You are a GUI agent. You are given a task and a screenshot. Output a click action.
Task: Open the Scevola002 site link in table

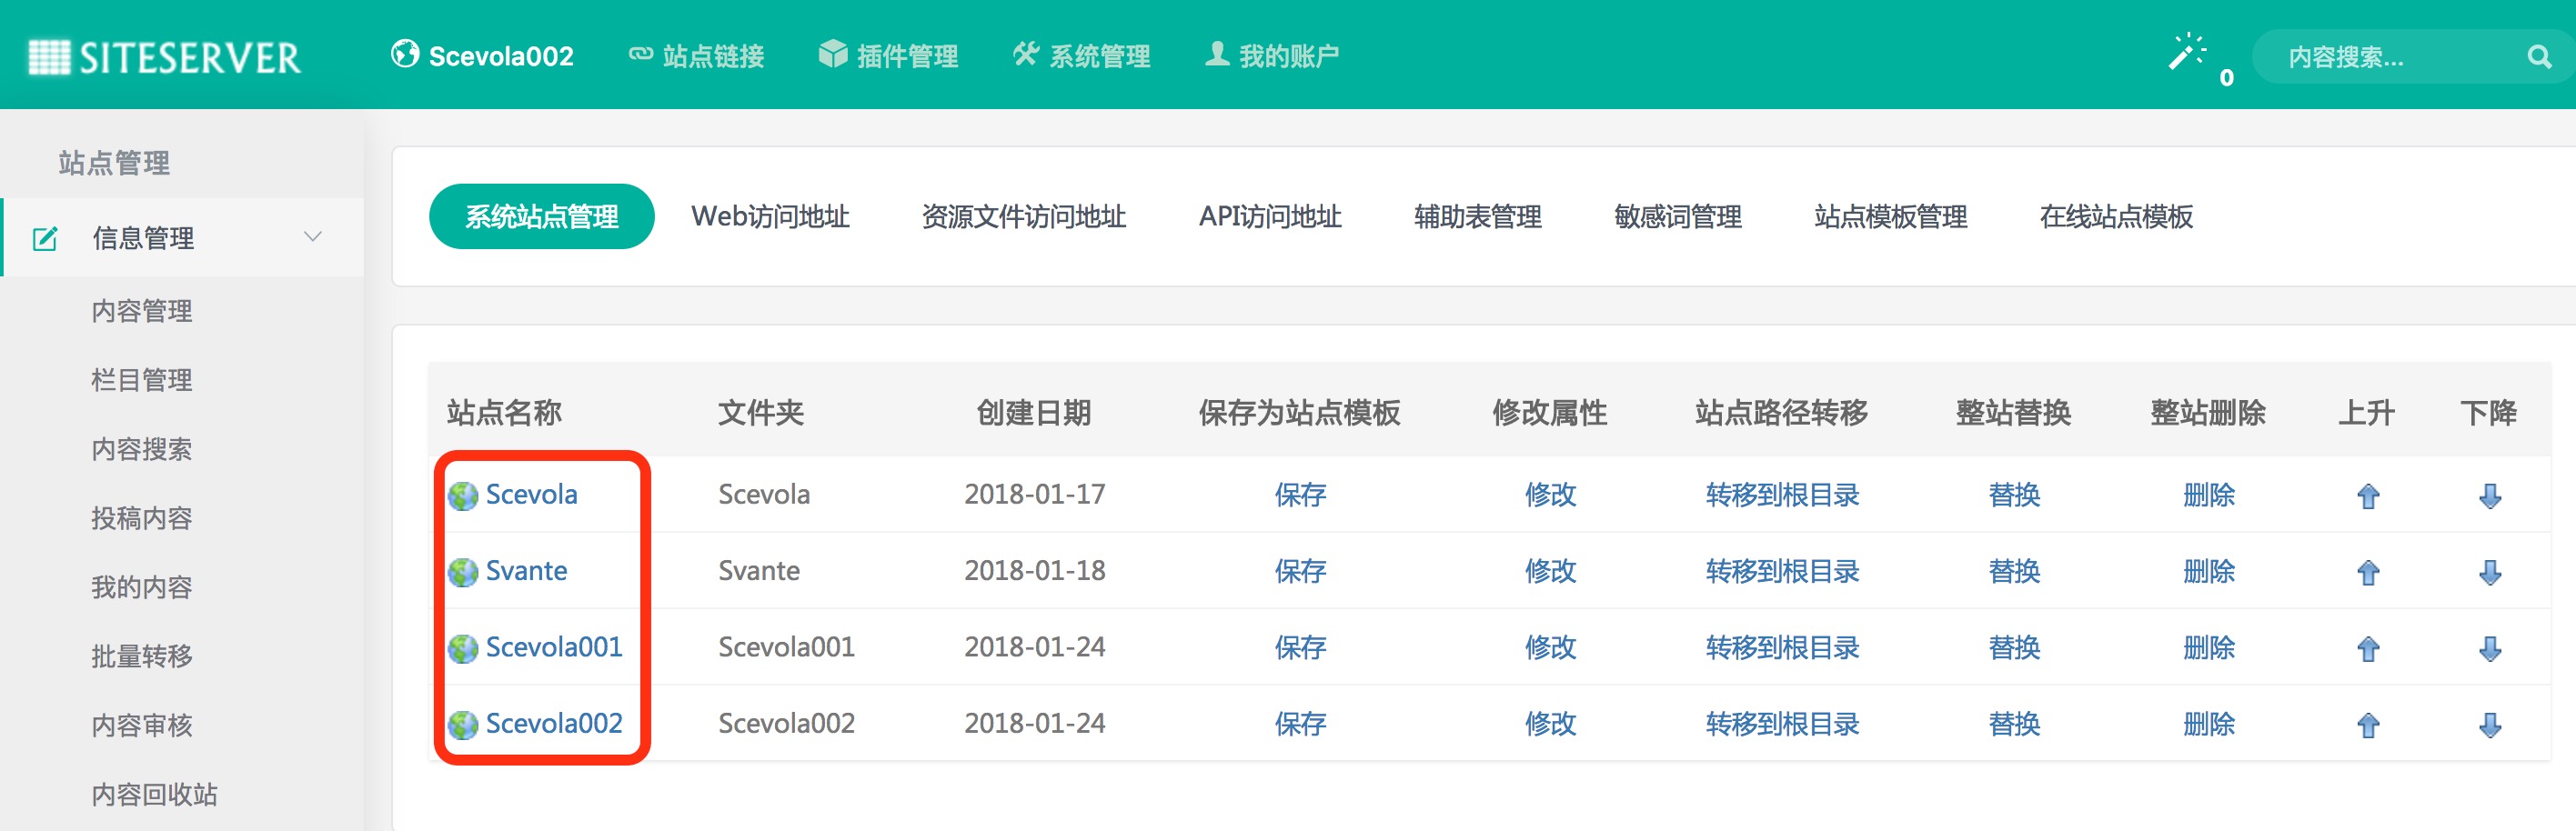point(554,723)
